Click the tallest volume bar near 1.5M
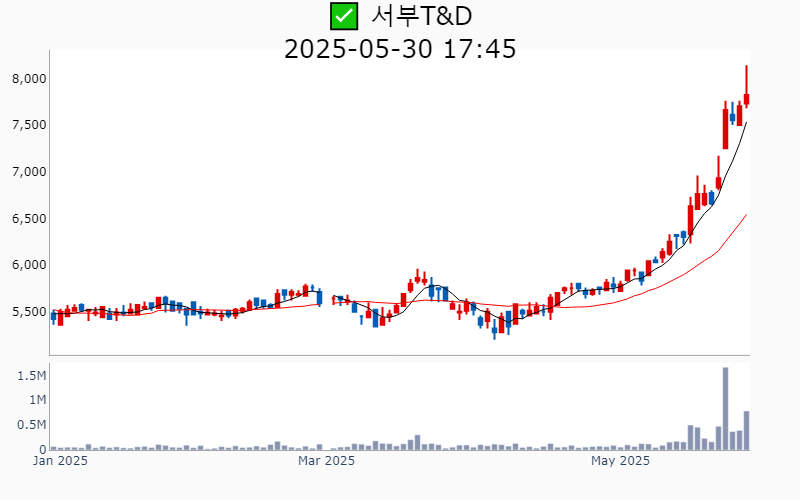This screenshot has width=800, height=500. click(726, 409)
